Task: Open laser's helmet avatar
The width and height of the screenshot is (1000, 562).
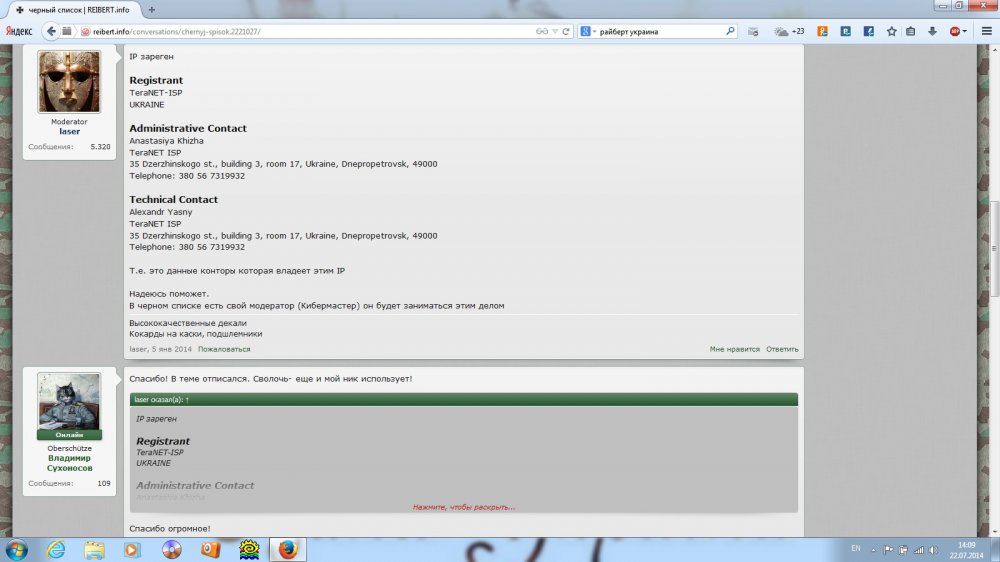Action: [69, 82]
